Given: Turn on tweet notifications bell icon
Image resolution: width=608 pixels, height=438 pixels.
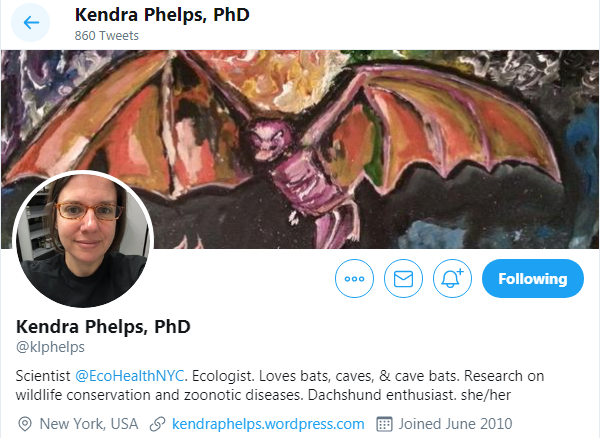Looking at the screenshot, I should pos(452,279).
